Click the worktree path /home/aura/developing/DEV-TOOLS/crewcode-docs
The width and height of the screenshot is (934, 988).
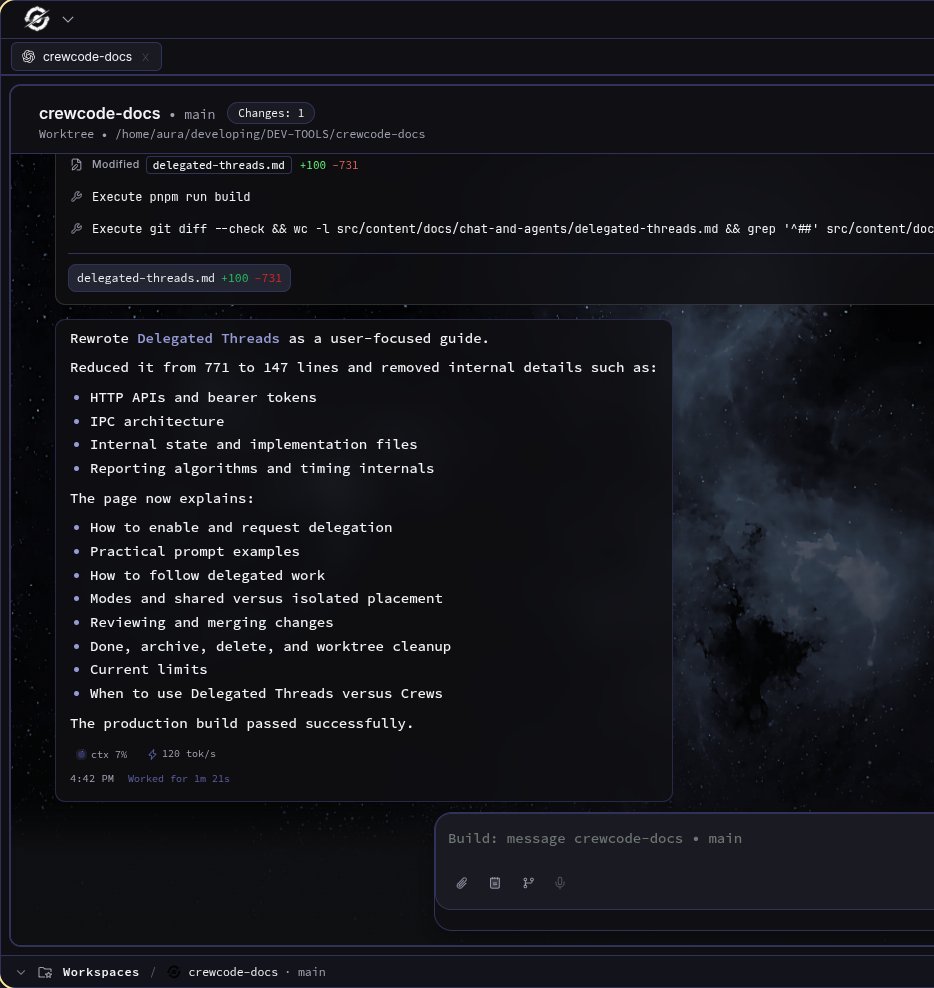pos(270,134)
